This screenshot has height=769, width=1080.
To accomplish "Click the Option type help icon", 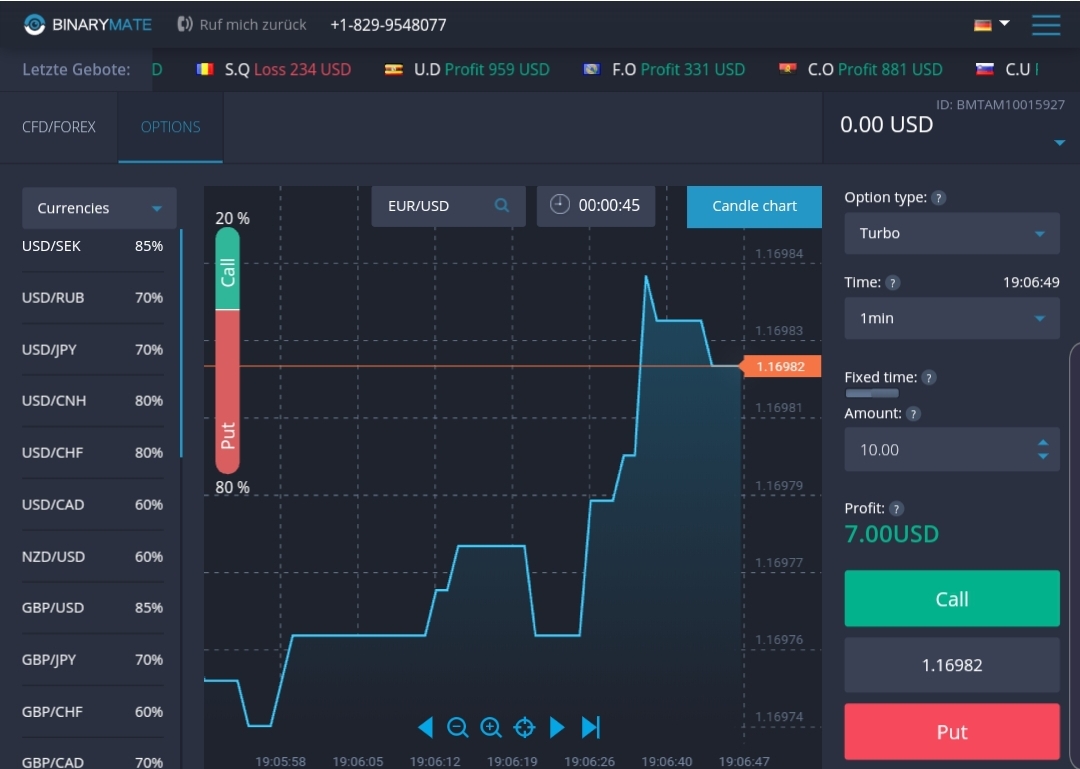I will [x=938, y=198].
